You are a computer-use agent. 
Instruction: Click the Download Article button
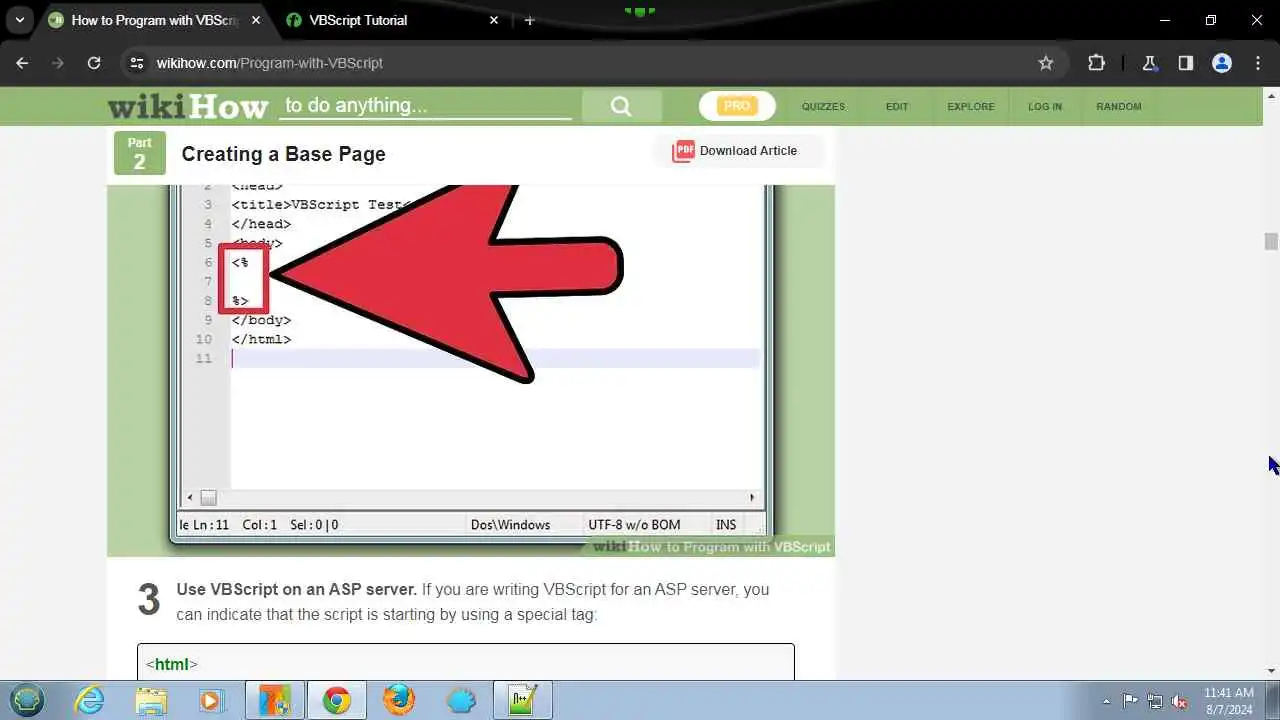(x=738, y=151)
